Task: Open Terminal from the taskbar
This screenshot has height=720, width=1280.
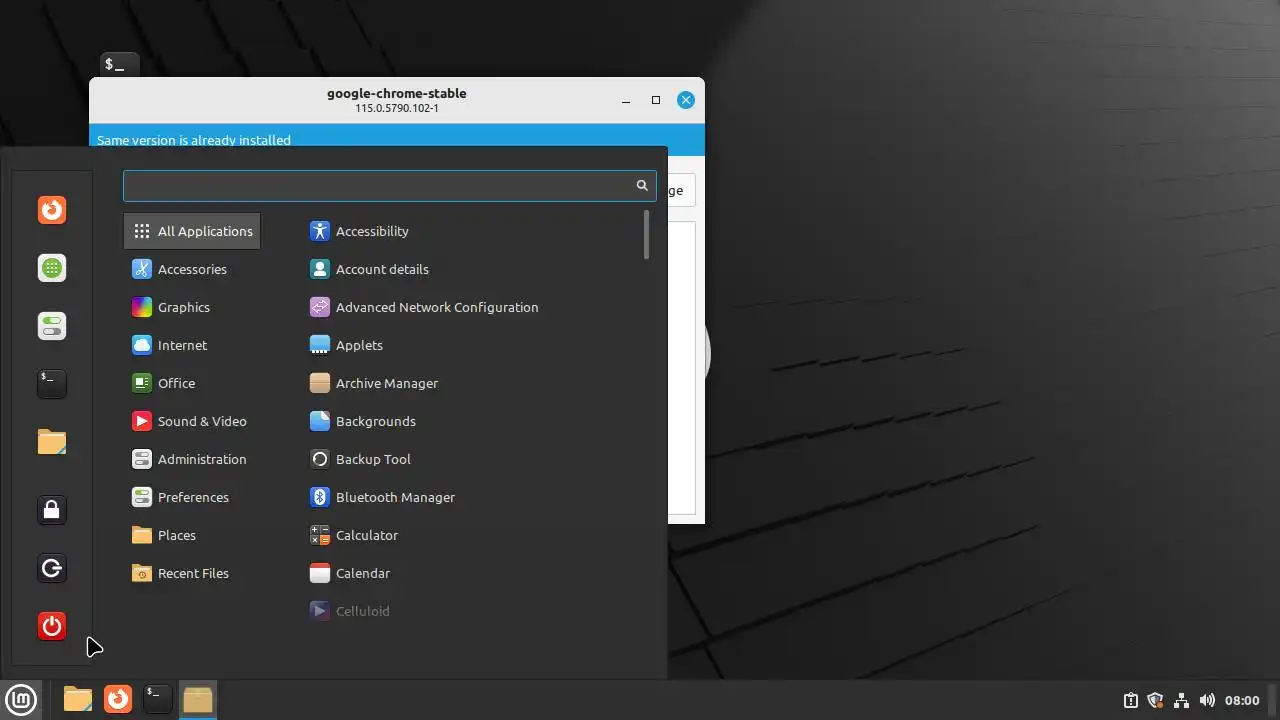Action: point(158,699)
